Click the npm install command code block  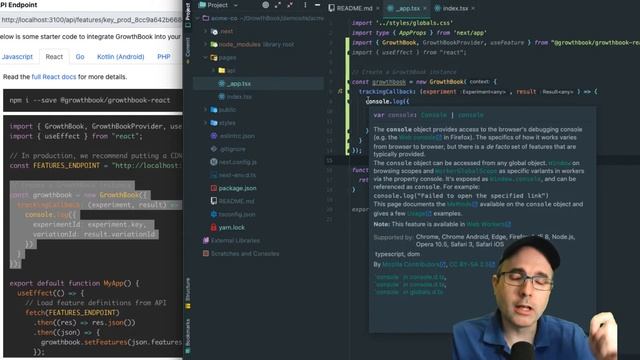[x=93, y=100]
